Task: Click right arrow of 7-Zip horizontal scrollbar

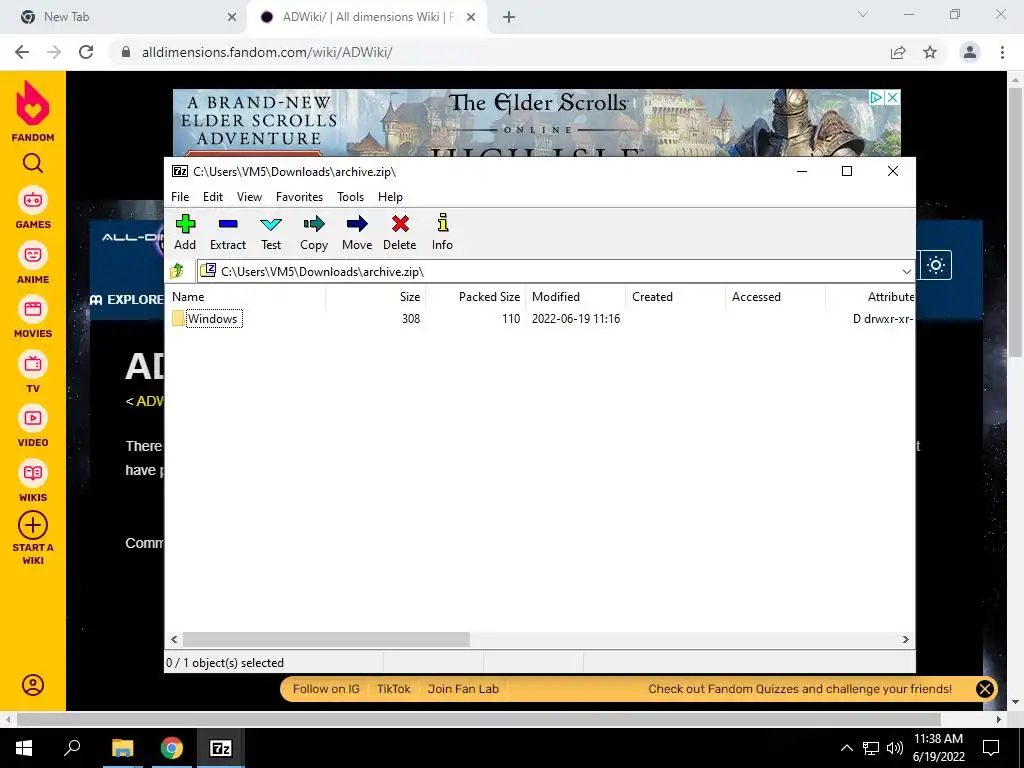Action: coord(906,639)
